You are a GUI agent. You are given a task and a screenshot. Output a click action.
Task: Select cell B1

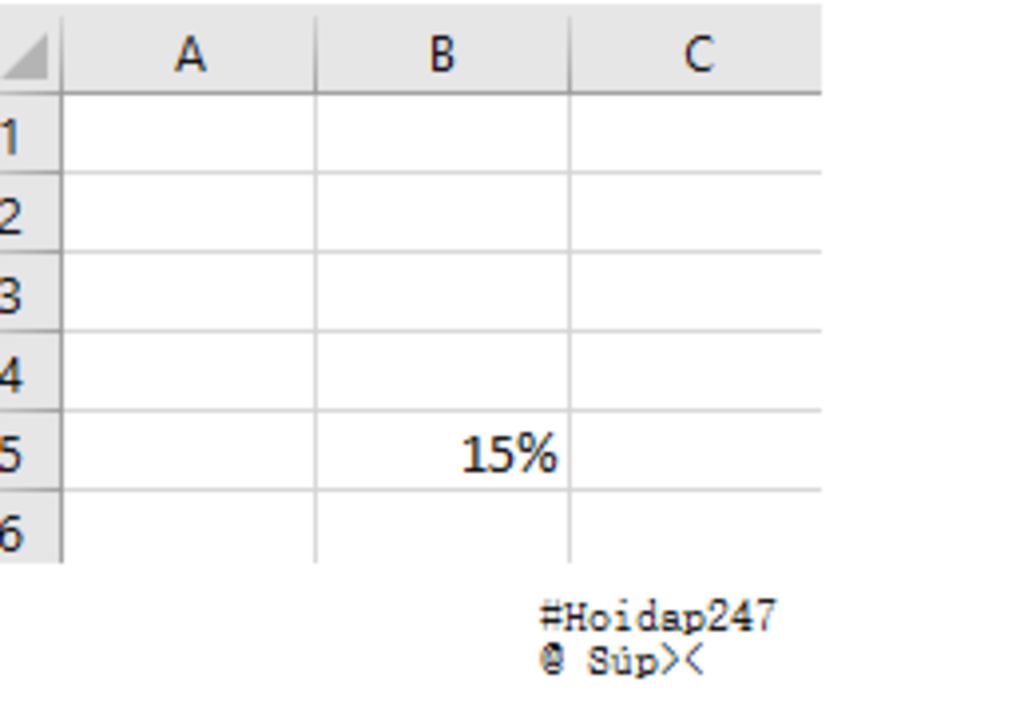point(442,135)
